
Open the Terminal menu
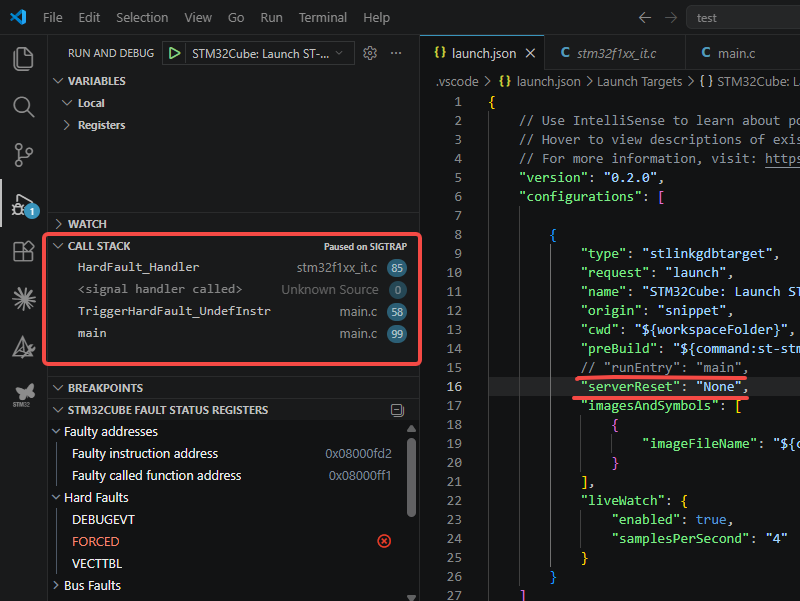[x=322, y=17]
